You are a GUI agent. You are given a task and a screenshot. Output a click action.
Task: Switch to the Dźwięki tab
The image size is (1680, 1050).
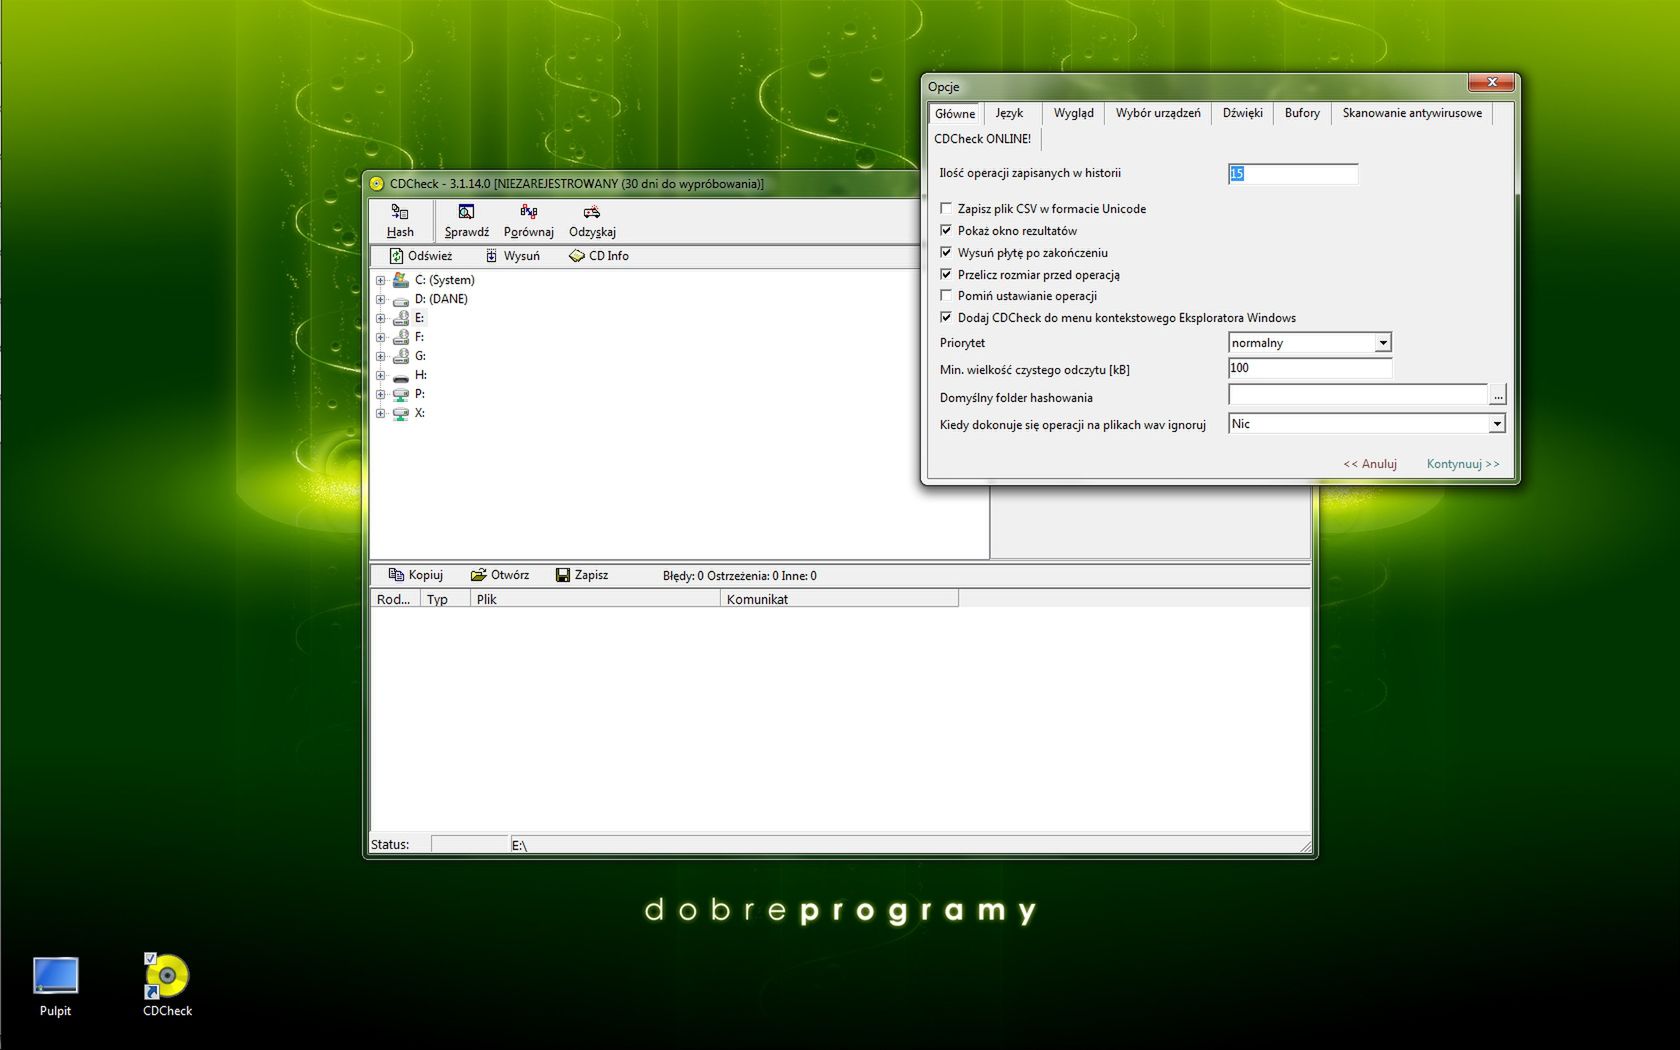tap(1242, 113)
